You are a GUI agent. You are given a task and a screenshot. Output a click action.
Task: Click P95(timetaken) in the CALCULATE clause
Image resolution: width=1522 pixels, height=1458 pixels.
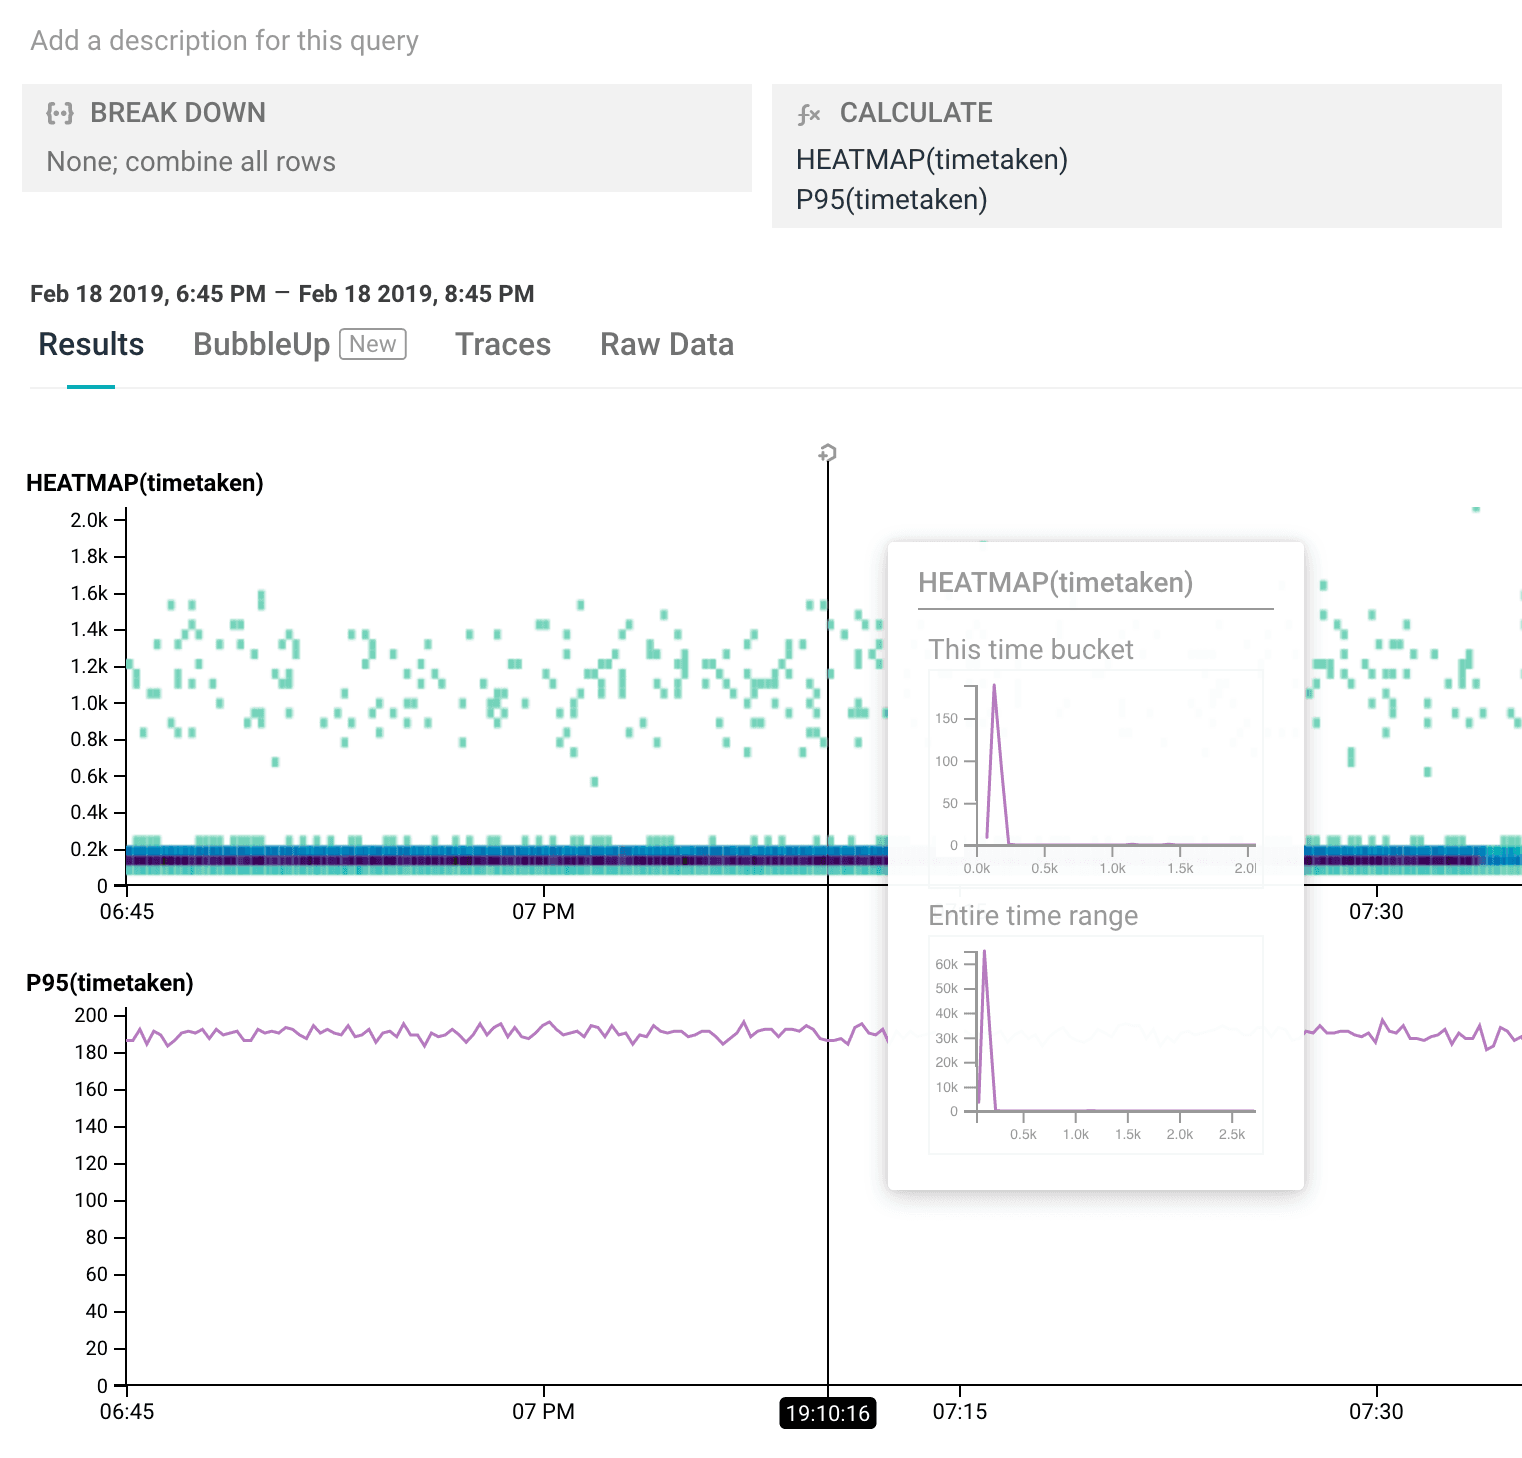point(891,200)
